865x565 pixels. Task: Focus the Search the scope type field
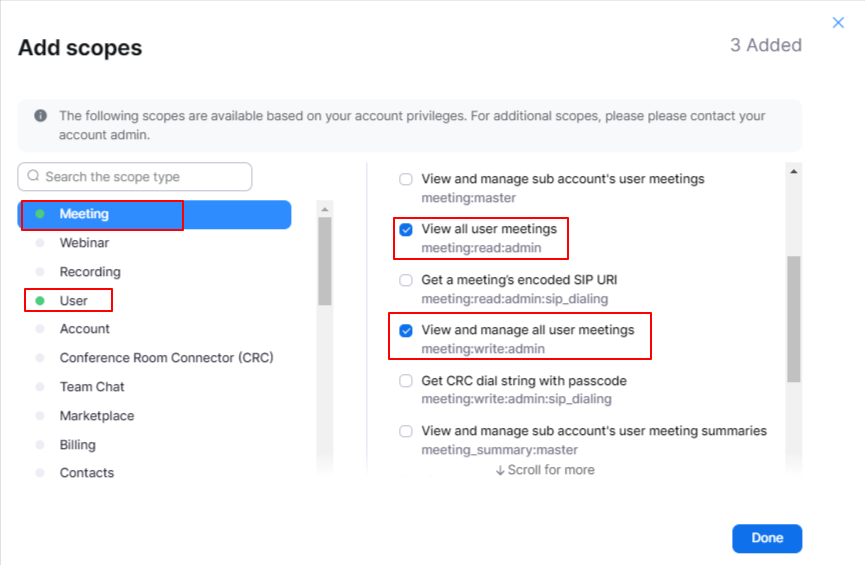pos(143,177)
